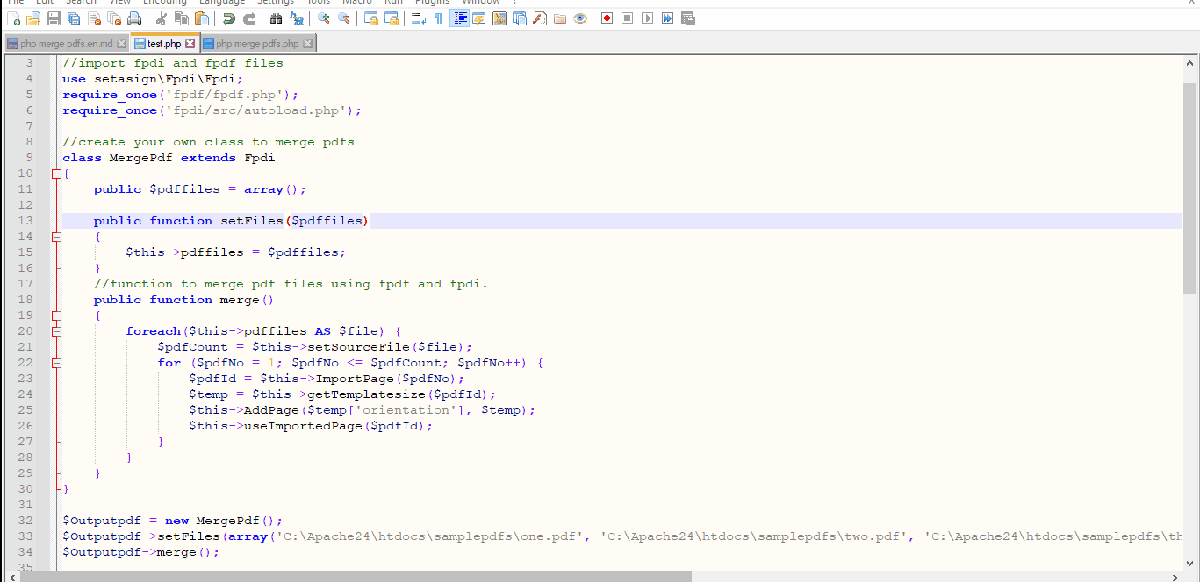Open the Macro menu
This screenshot has width=1200, height=582.
coord(357,3)
